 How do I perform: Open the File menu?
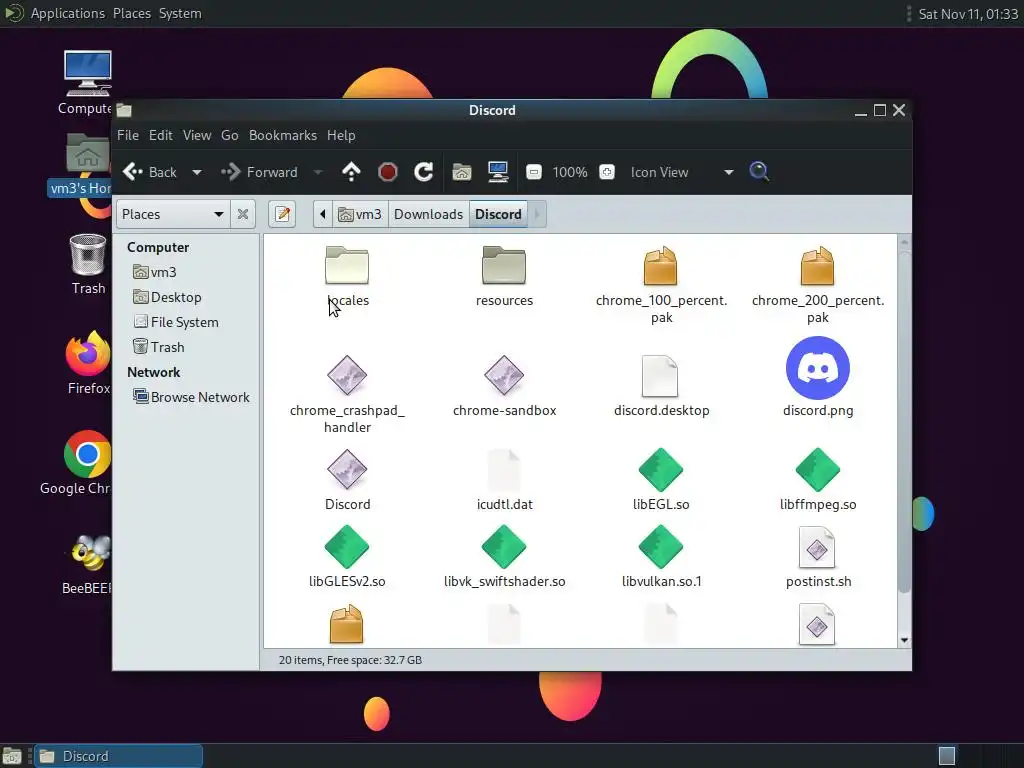(128, 135)
